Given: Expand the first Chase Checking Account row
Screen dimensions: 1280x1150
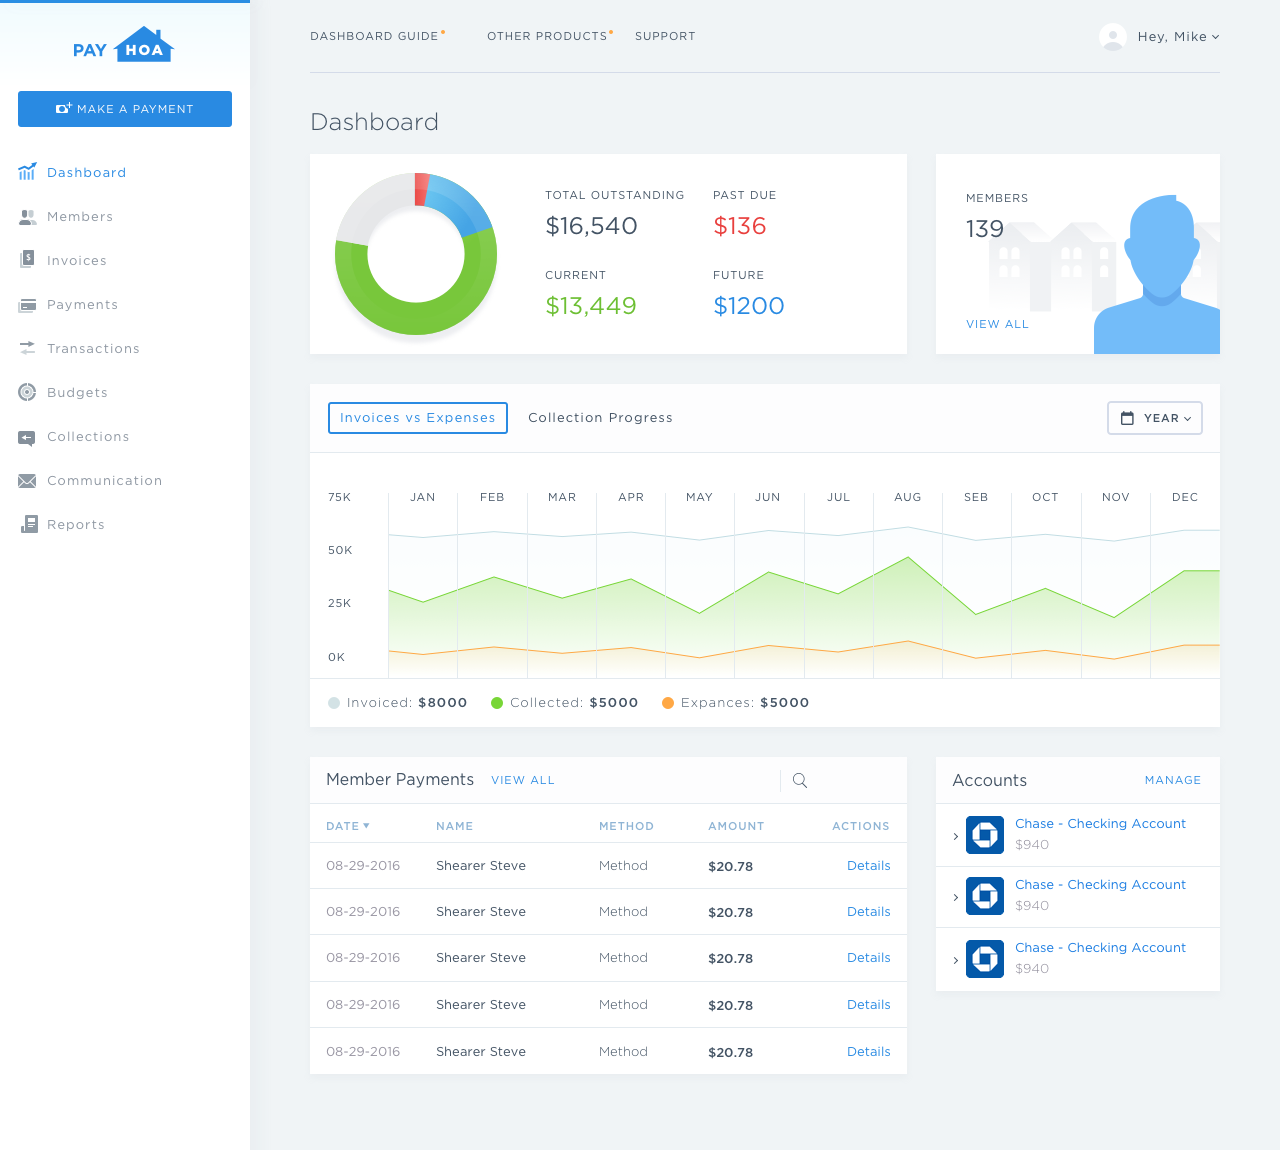Looking at the screenshot, I should coord(956,836).
